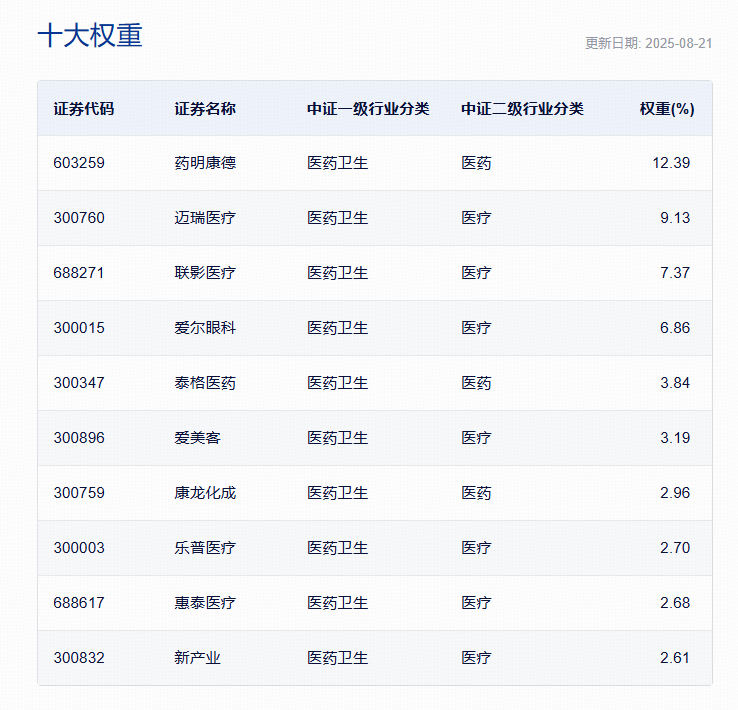Select the name 迈瑞医疗
The width and height of the screenshot is (738, 710).
coord(205,218)
